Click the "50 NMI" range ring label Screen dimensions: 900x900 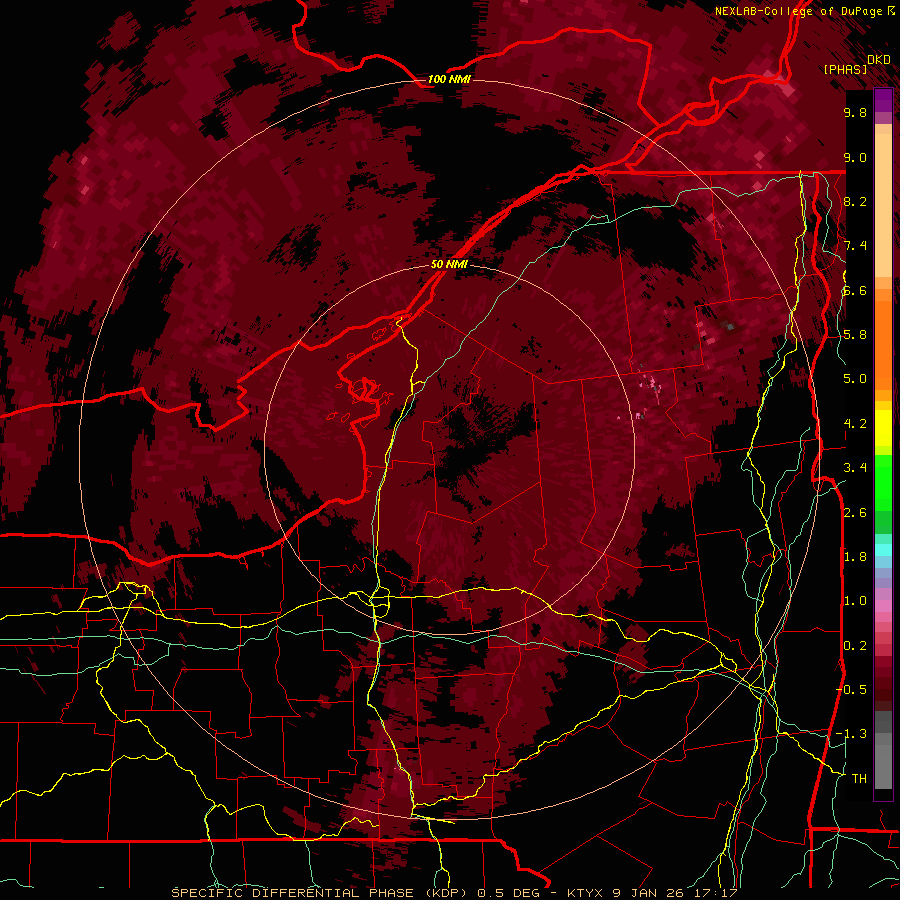click(449, 265)
